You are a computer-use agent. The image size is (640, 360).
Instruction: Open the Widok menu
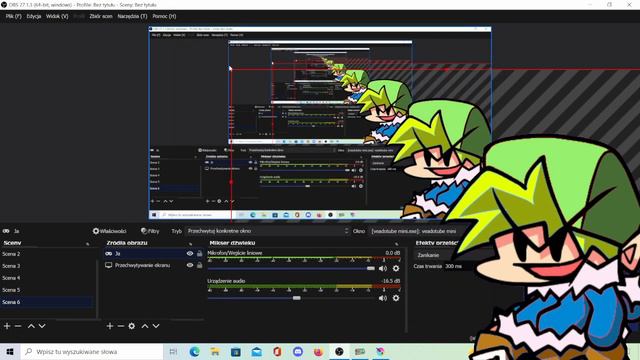point(57,16)
